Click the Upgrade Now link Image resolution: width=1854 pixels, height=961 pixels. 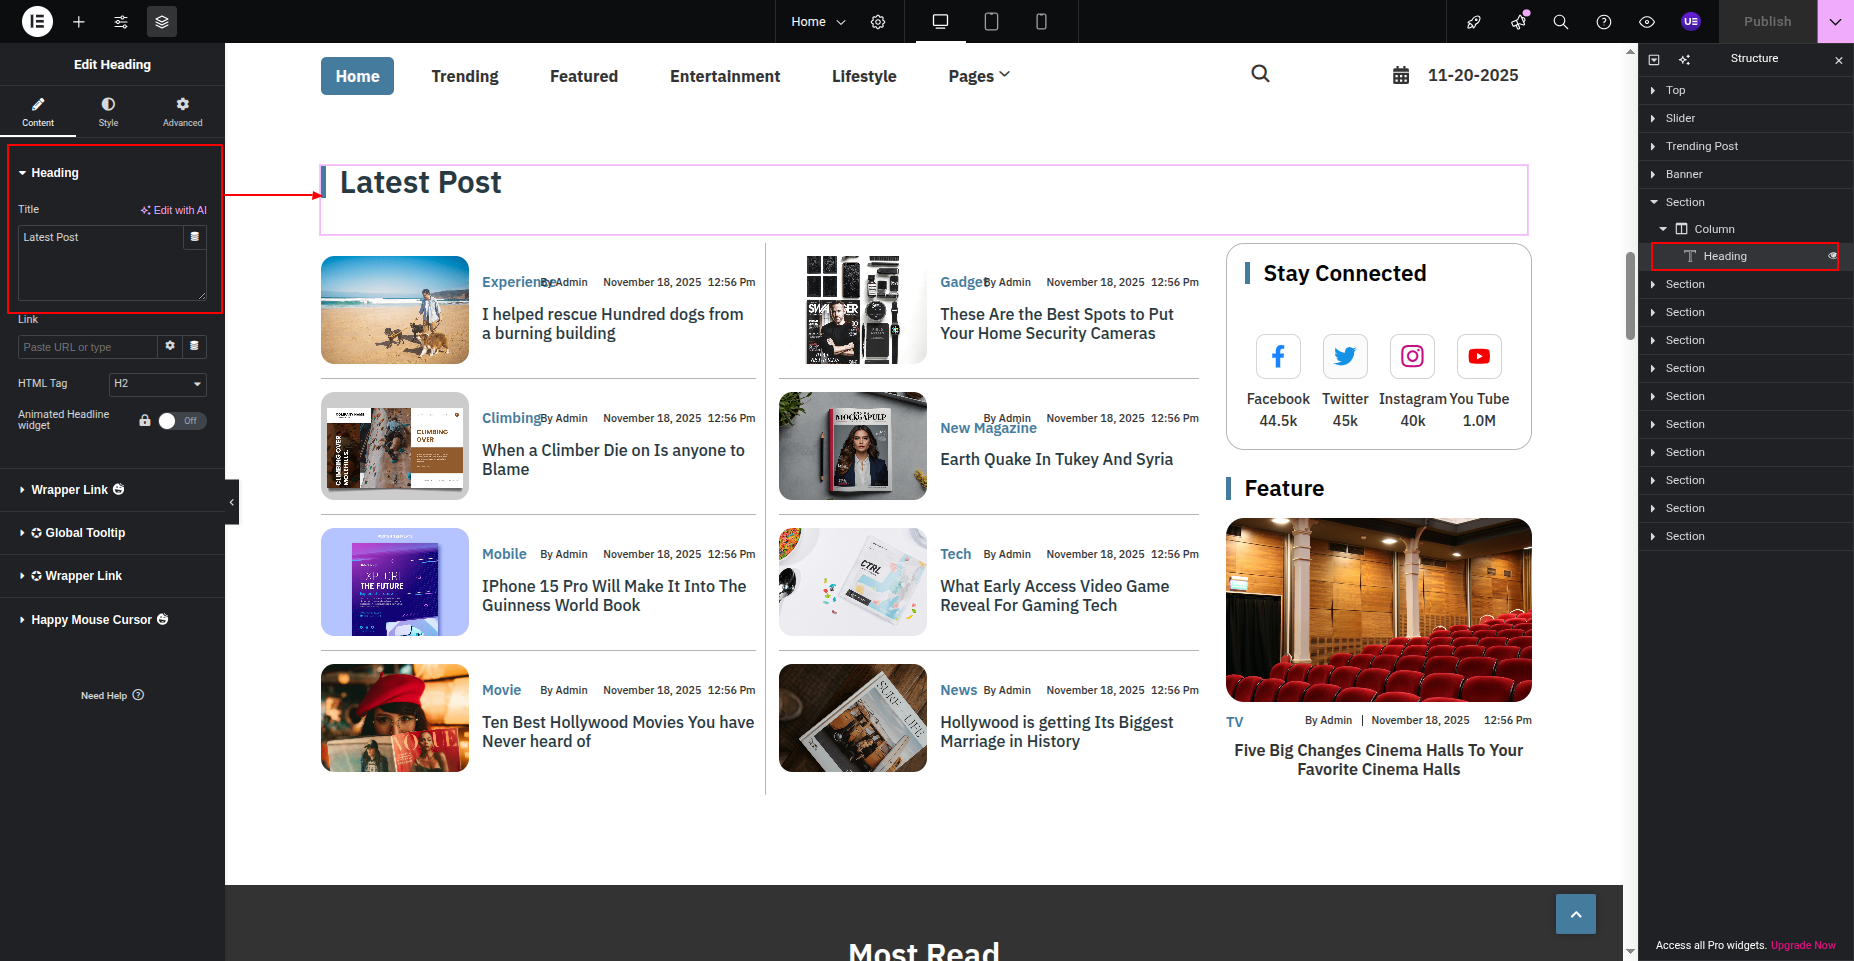tap(1803, 945)
